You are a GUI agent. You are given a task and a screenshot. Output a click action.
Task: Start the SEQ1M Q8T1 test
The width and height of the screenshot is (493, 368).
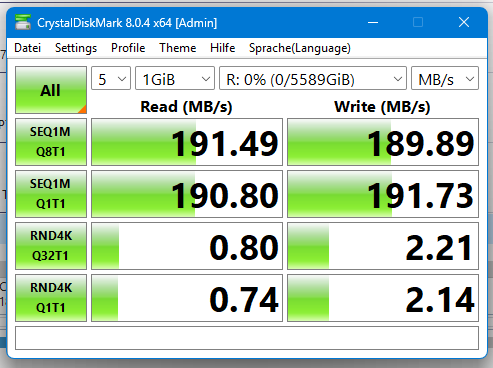(51, 142)
